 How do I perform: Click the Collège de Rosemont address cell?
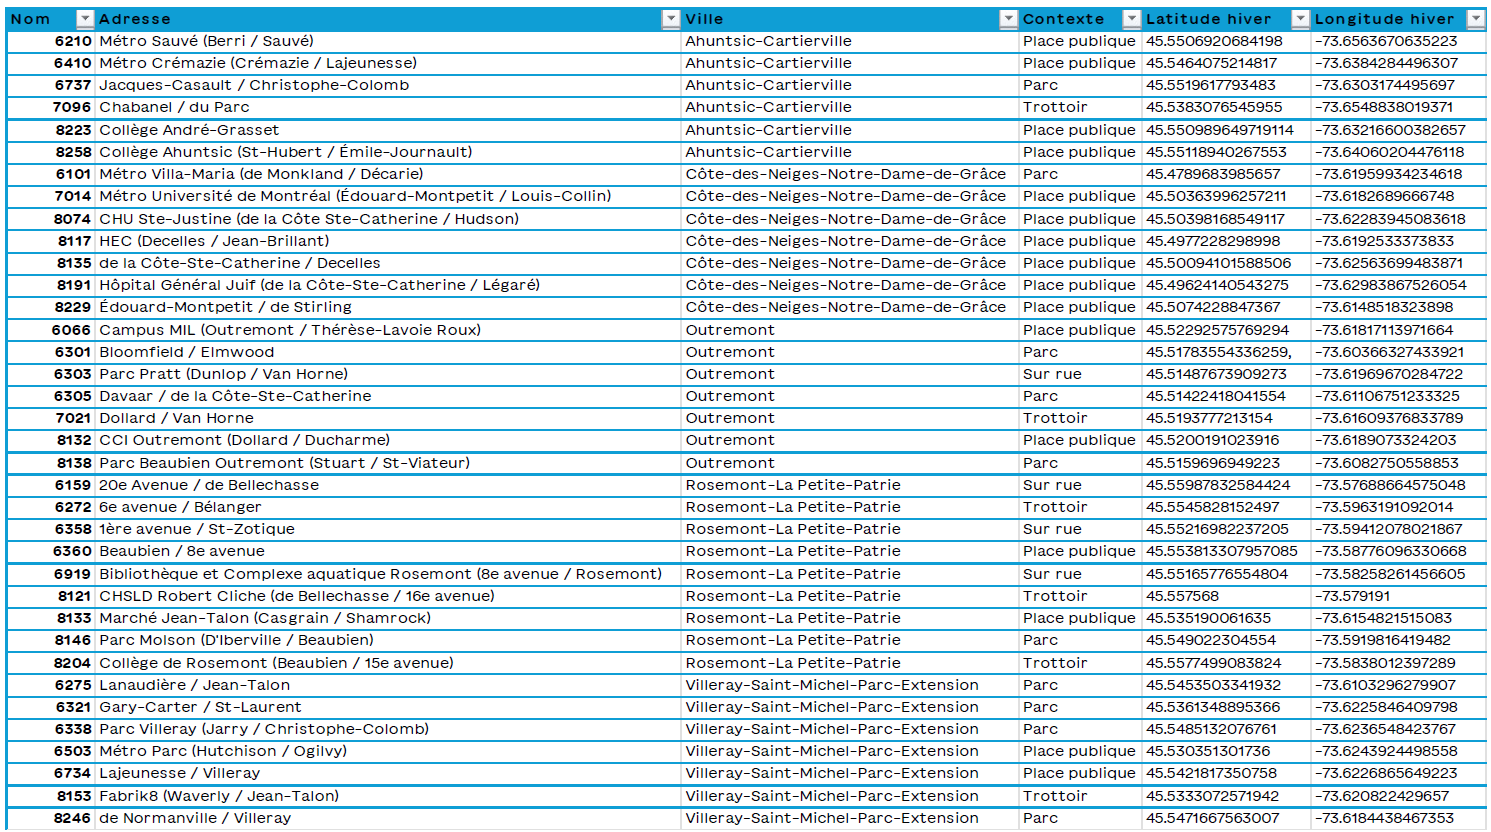388,663
